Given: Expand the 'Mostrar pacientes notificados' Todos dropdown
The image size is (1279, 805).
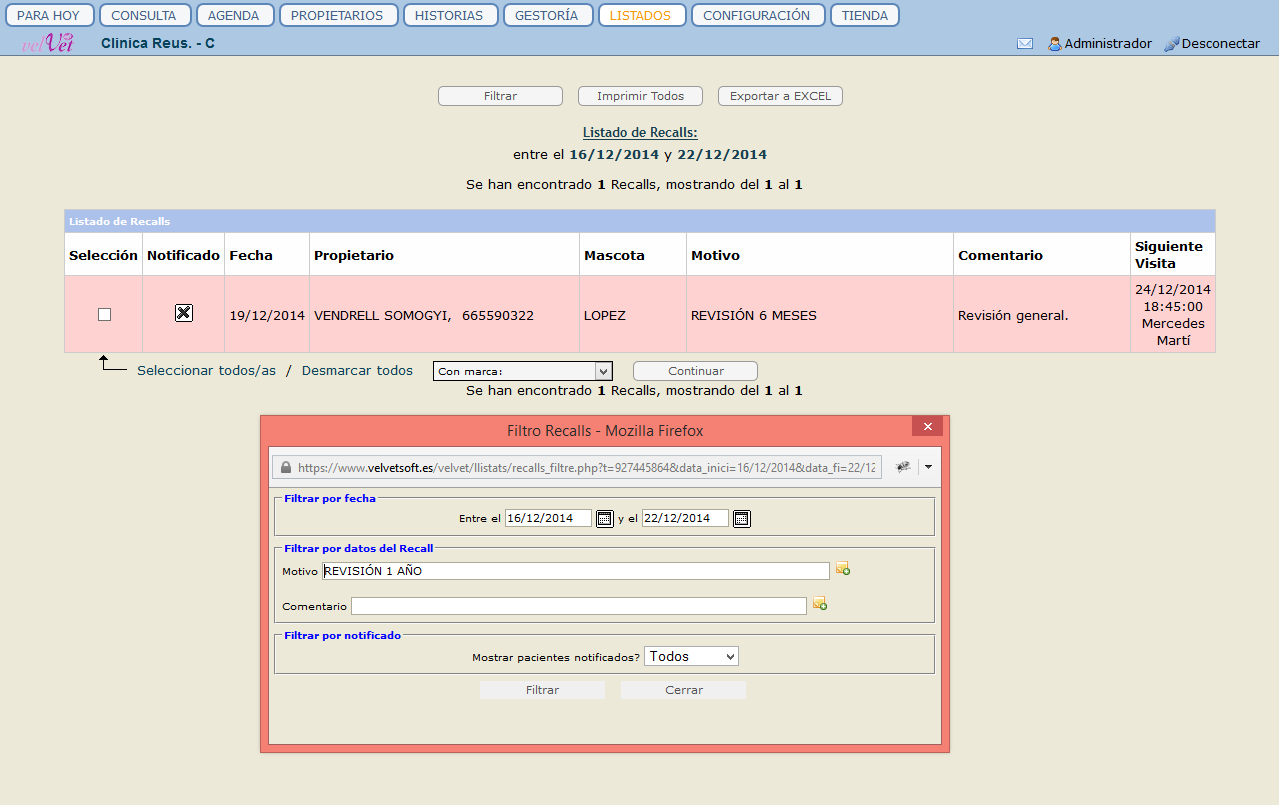Looking at the screenshot, I should point(691,656).
